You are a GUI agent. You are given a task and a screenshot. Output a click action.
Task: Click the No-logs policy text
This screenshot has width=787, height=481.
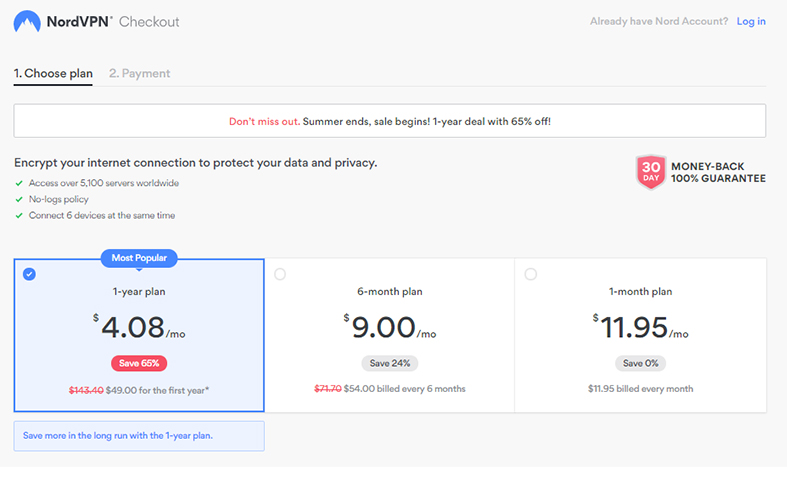pos(59,199)
